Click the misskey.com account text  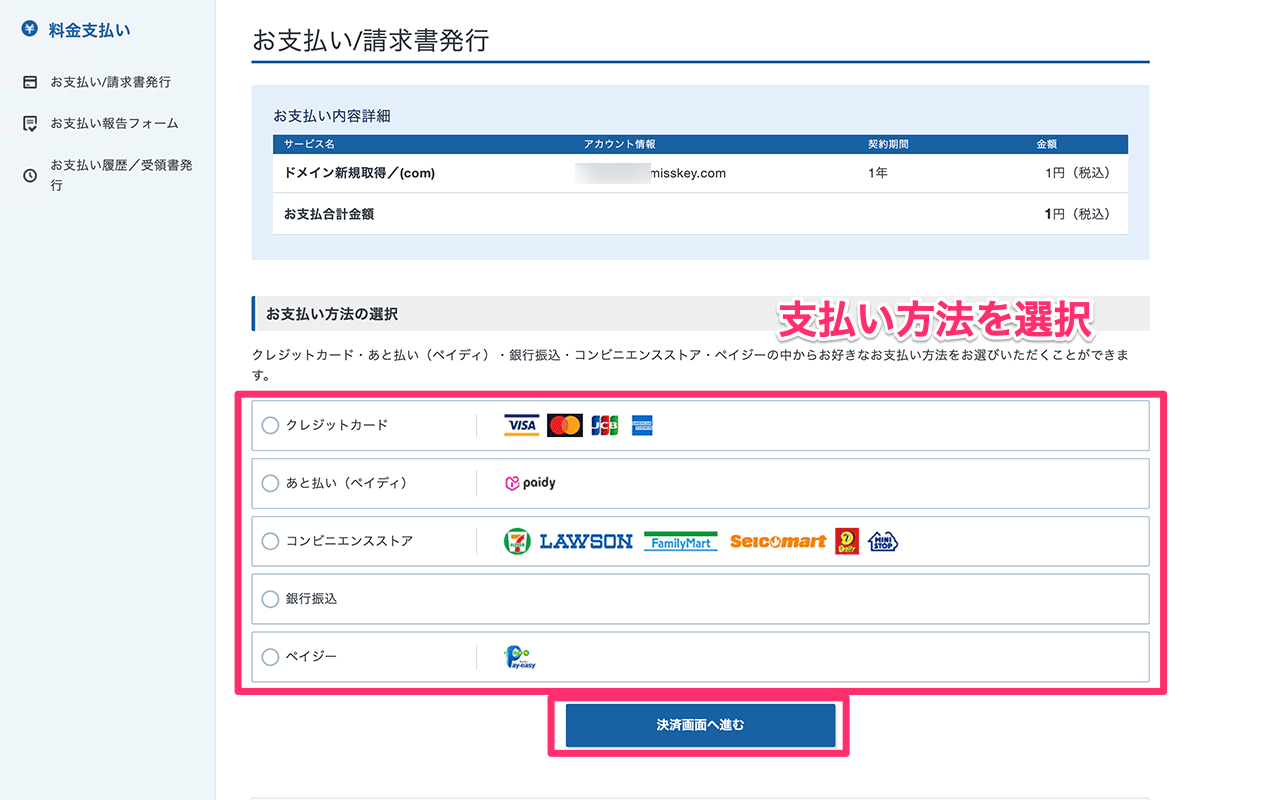coord(688,173)
